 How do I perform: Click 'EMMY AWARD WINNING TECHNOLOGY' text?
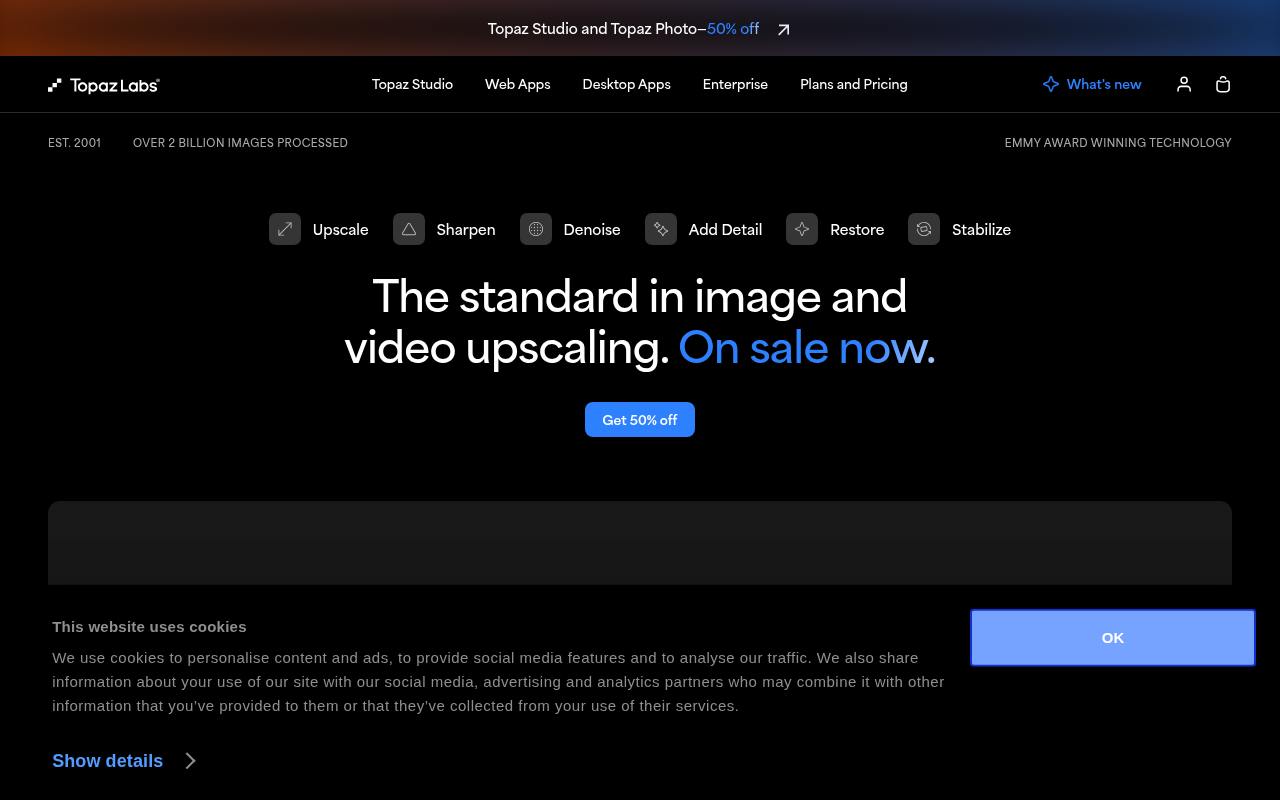1118,143
